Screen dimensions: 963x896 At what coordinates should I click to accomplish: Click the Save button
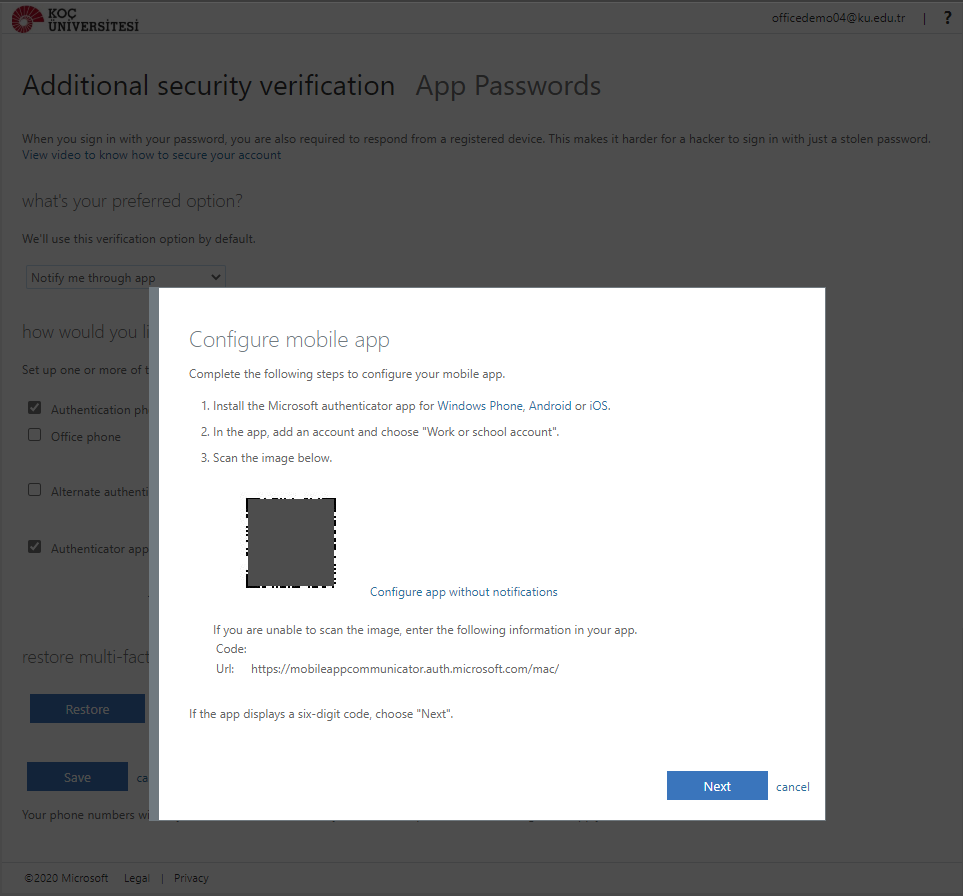(77, 777)
